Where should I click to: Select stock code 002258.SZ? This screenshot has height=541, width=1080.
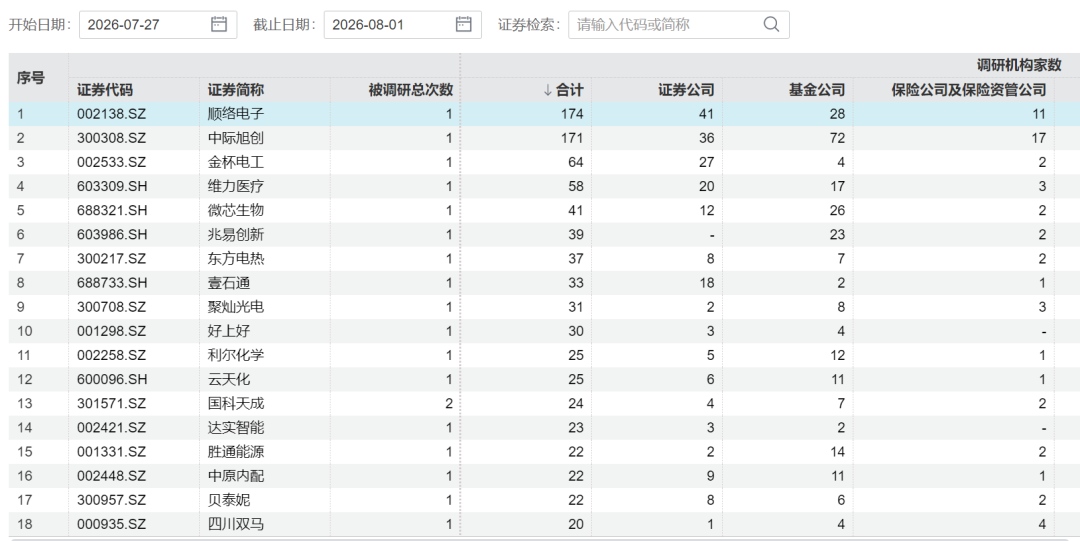click(x=112, y=356)
